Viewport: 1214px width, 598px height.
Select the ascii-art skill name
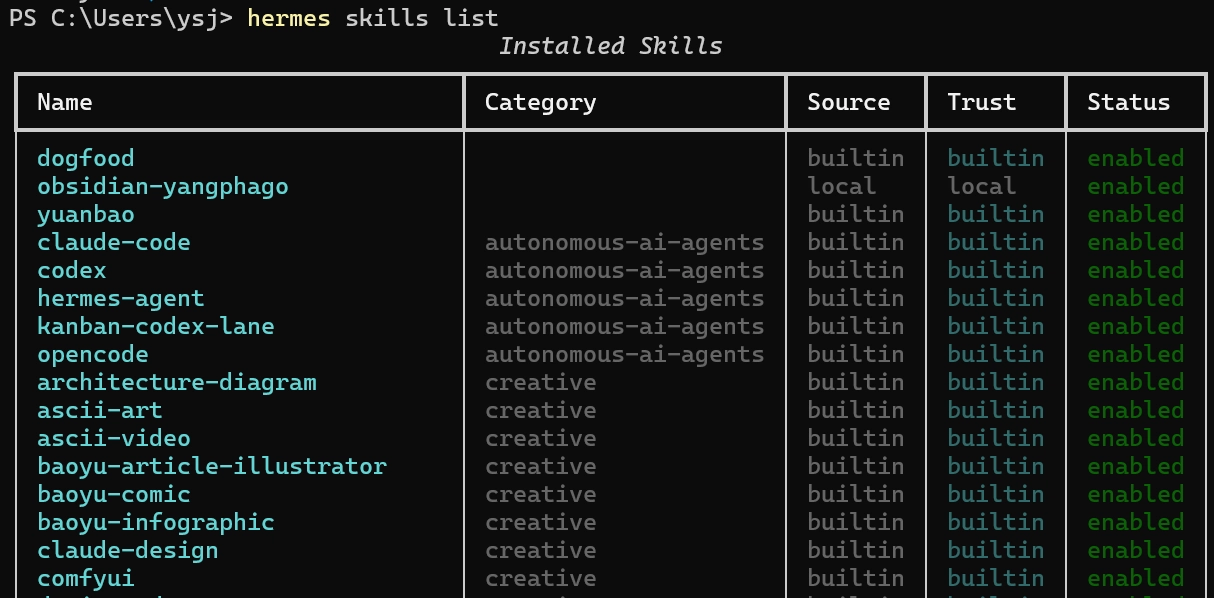[x=100, y=410]
